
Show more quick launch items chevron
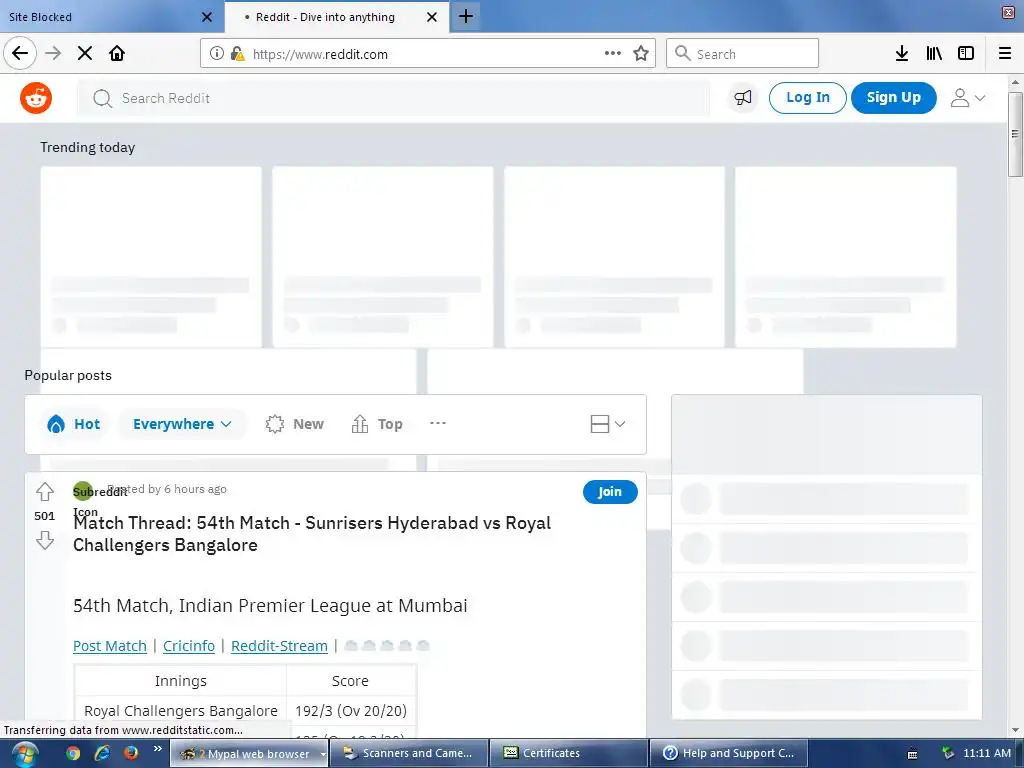pyautogui.click(x=157, y=748)
